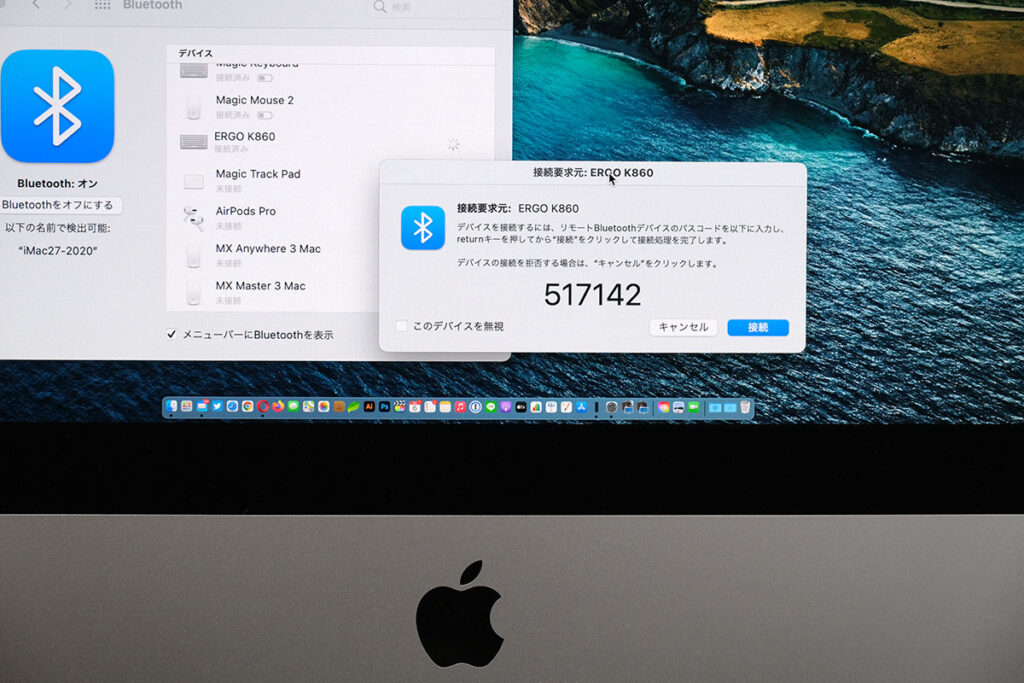Click the preferences search field
1024x683 pixels.
pos(434,7)
